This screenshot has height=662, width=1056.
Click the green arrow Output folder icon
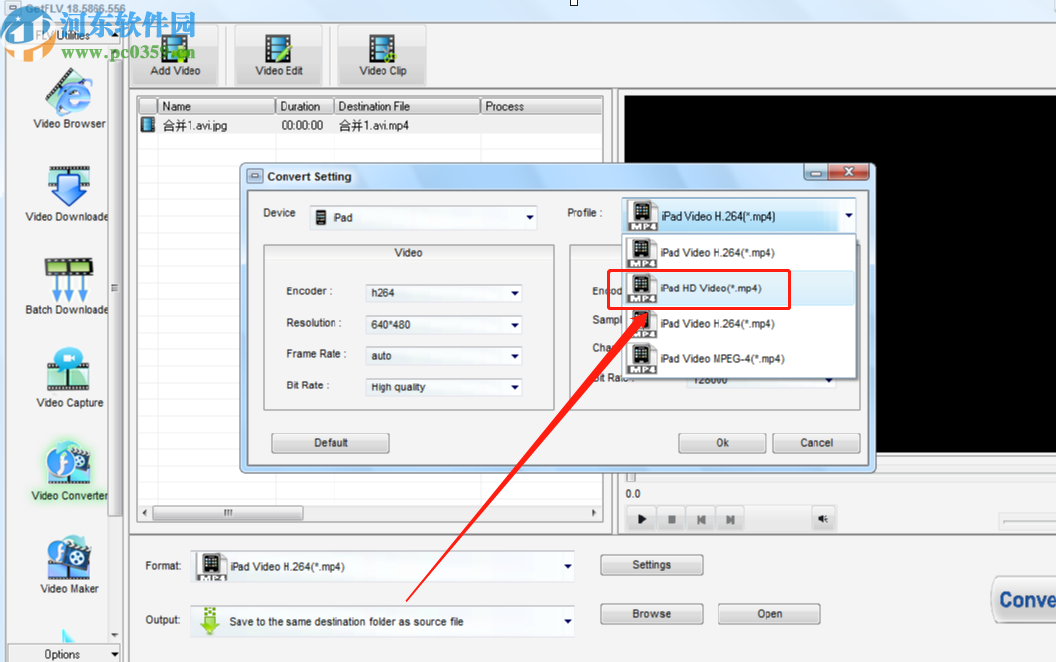pos(210,620)
